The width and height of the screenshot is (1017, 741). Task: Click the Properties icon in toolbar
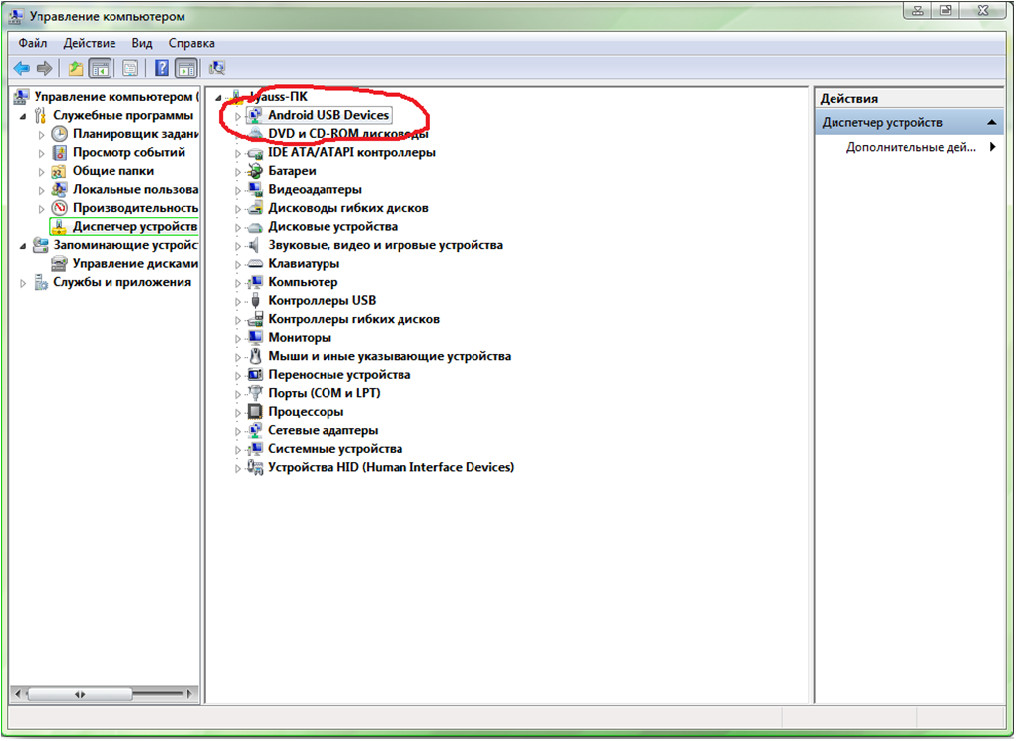point(129,68)
